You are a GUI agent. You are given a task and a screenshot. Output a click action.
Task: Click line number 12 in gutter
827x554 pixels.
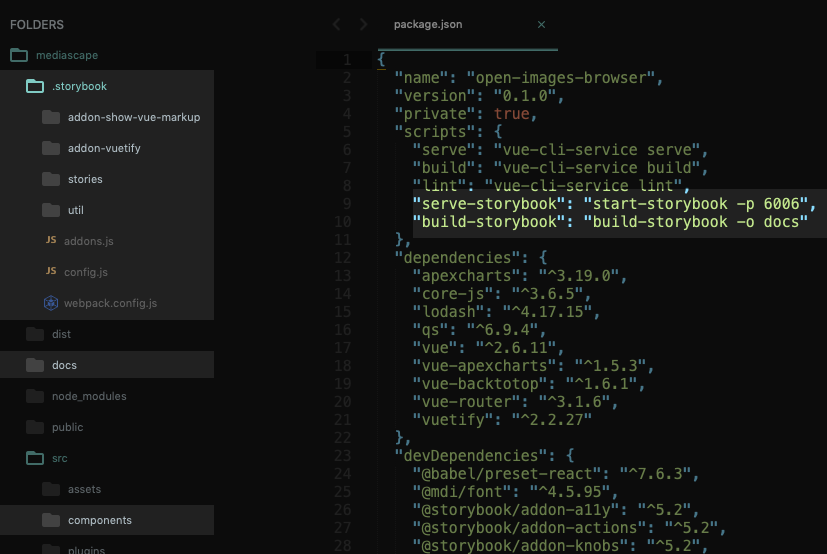tap(342, 257)
